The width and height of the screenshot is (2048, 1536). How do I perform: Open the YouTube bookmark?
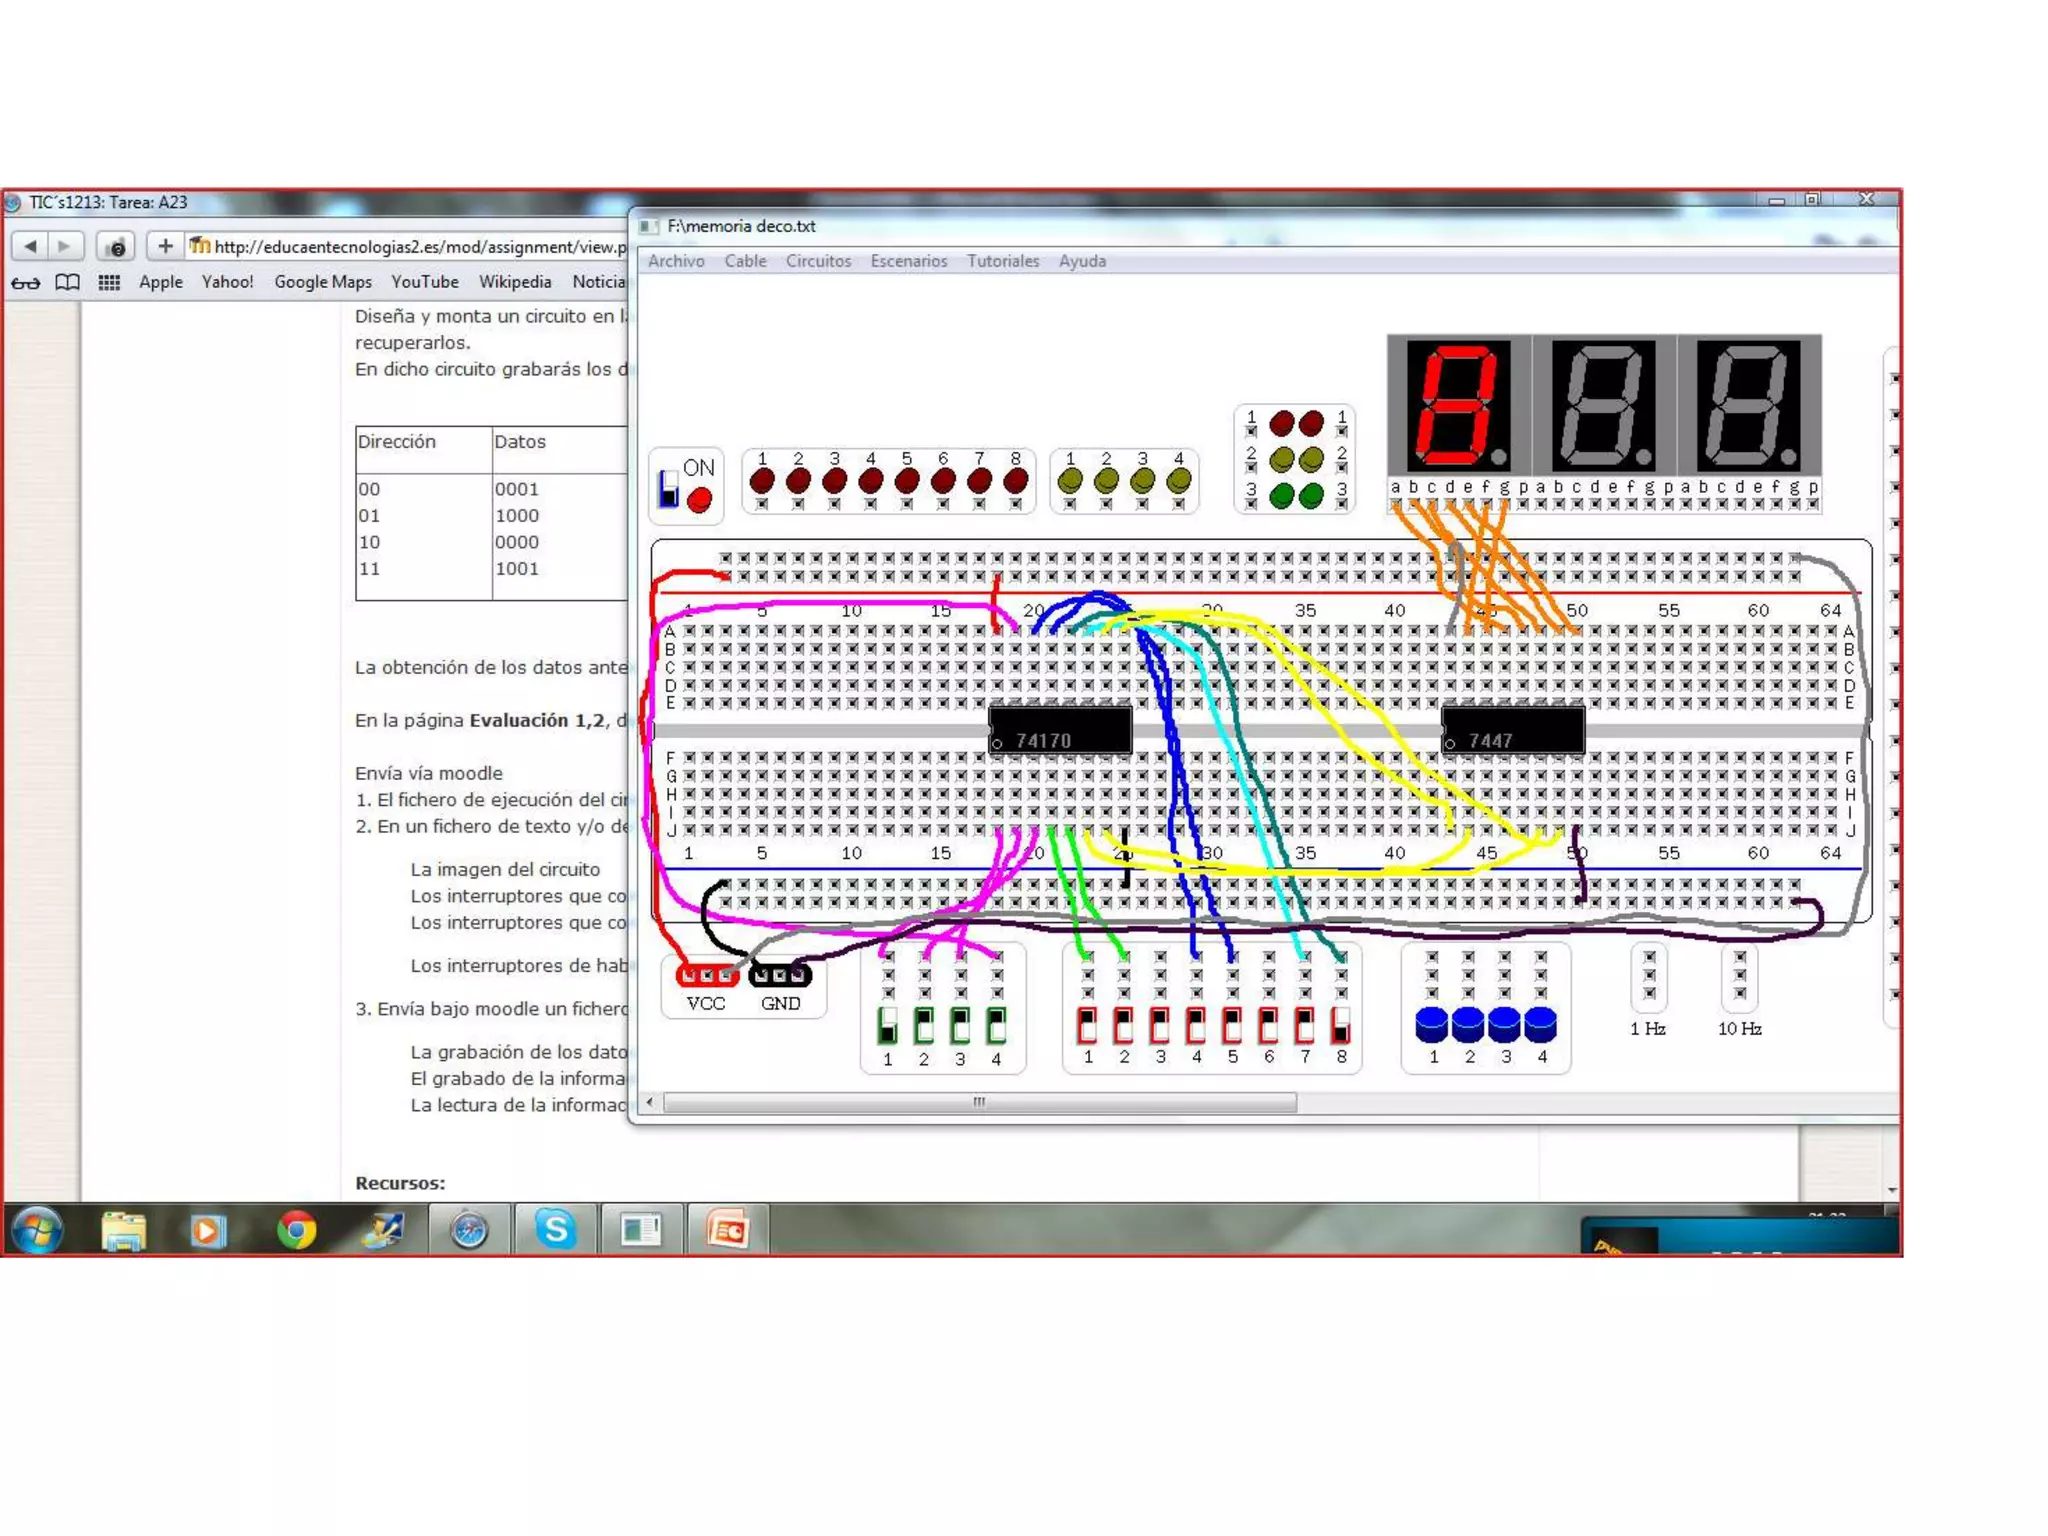[424, 282]
